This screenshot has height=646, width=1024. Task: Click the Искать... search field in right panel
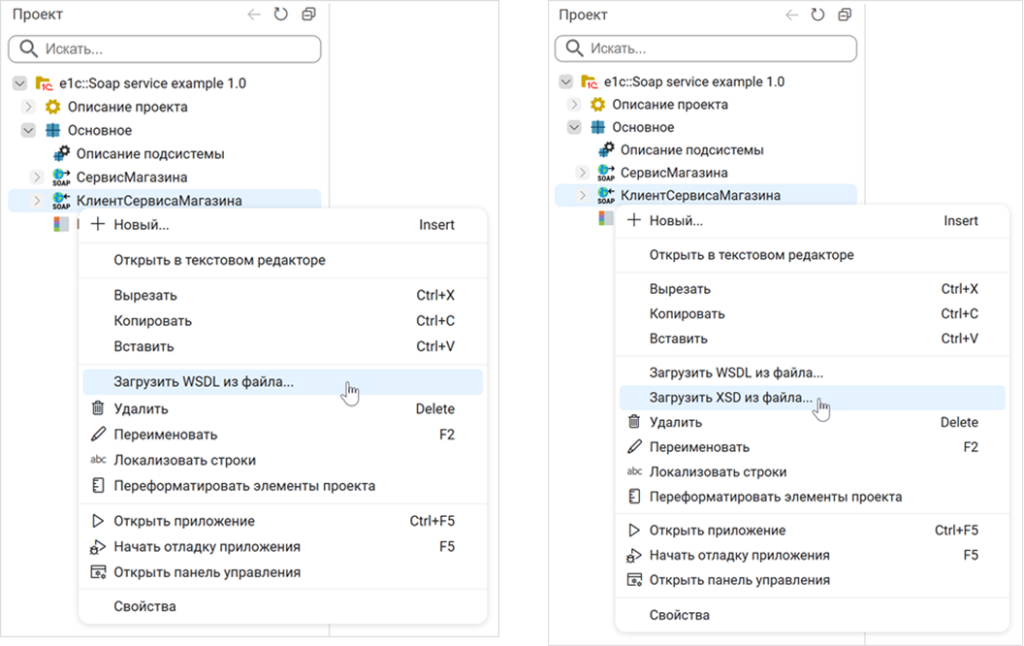click(x=720, y=48)
